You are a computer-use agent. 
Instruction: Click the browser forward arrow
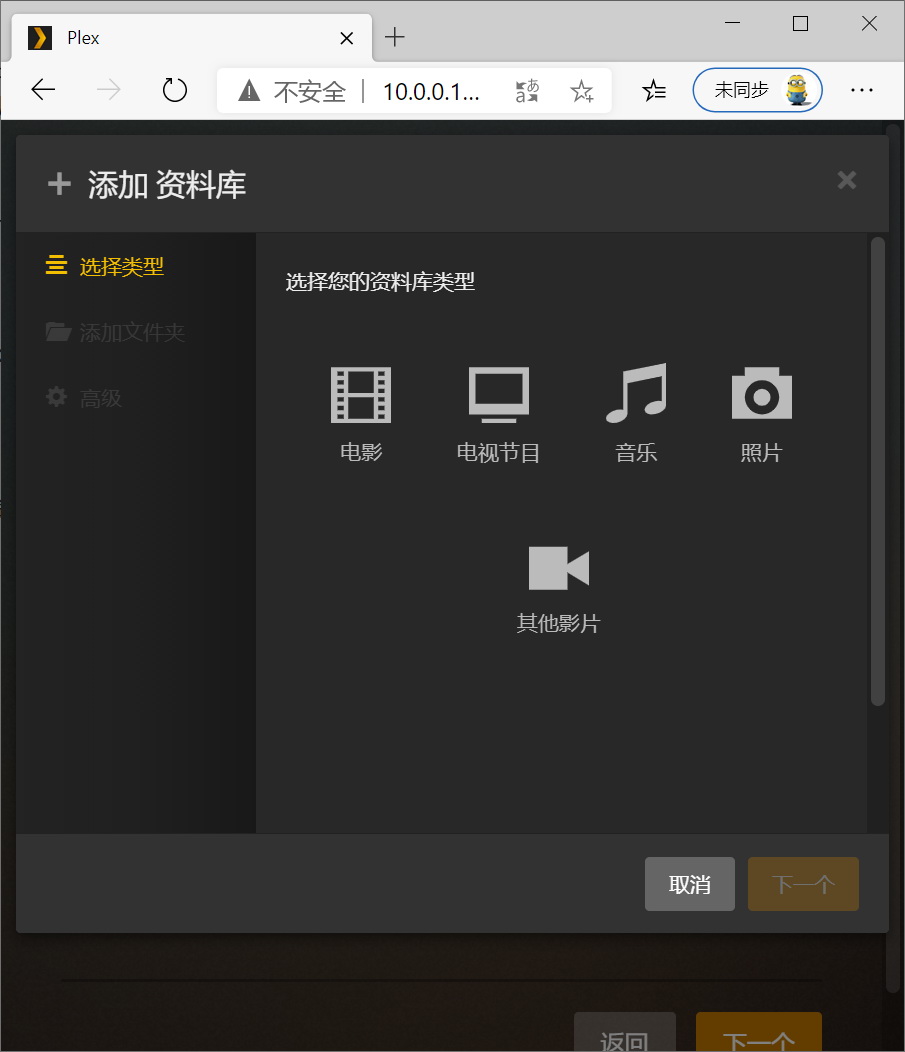click(x=109, y=90)
